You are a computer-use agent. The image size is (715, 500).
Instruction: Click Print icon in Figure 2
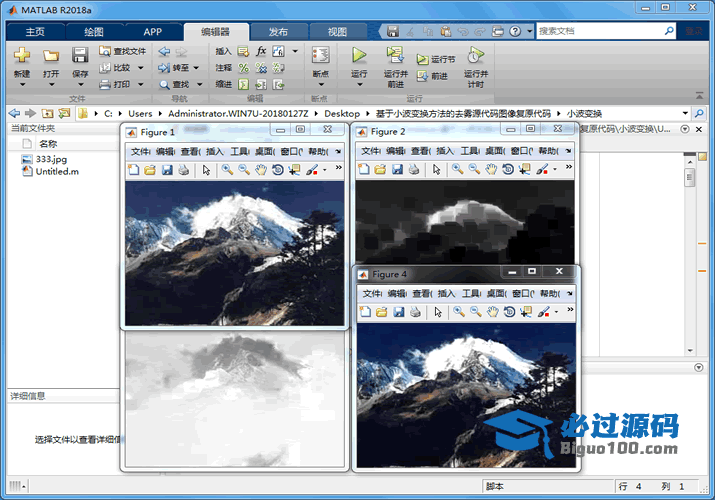(414, 169)
